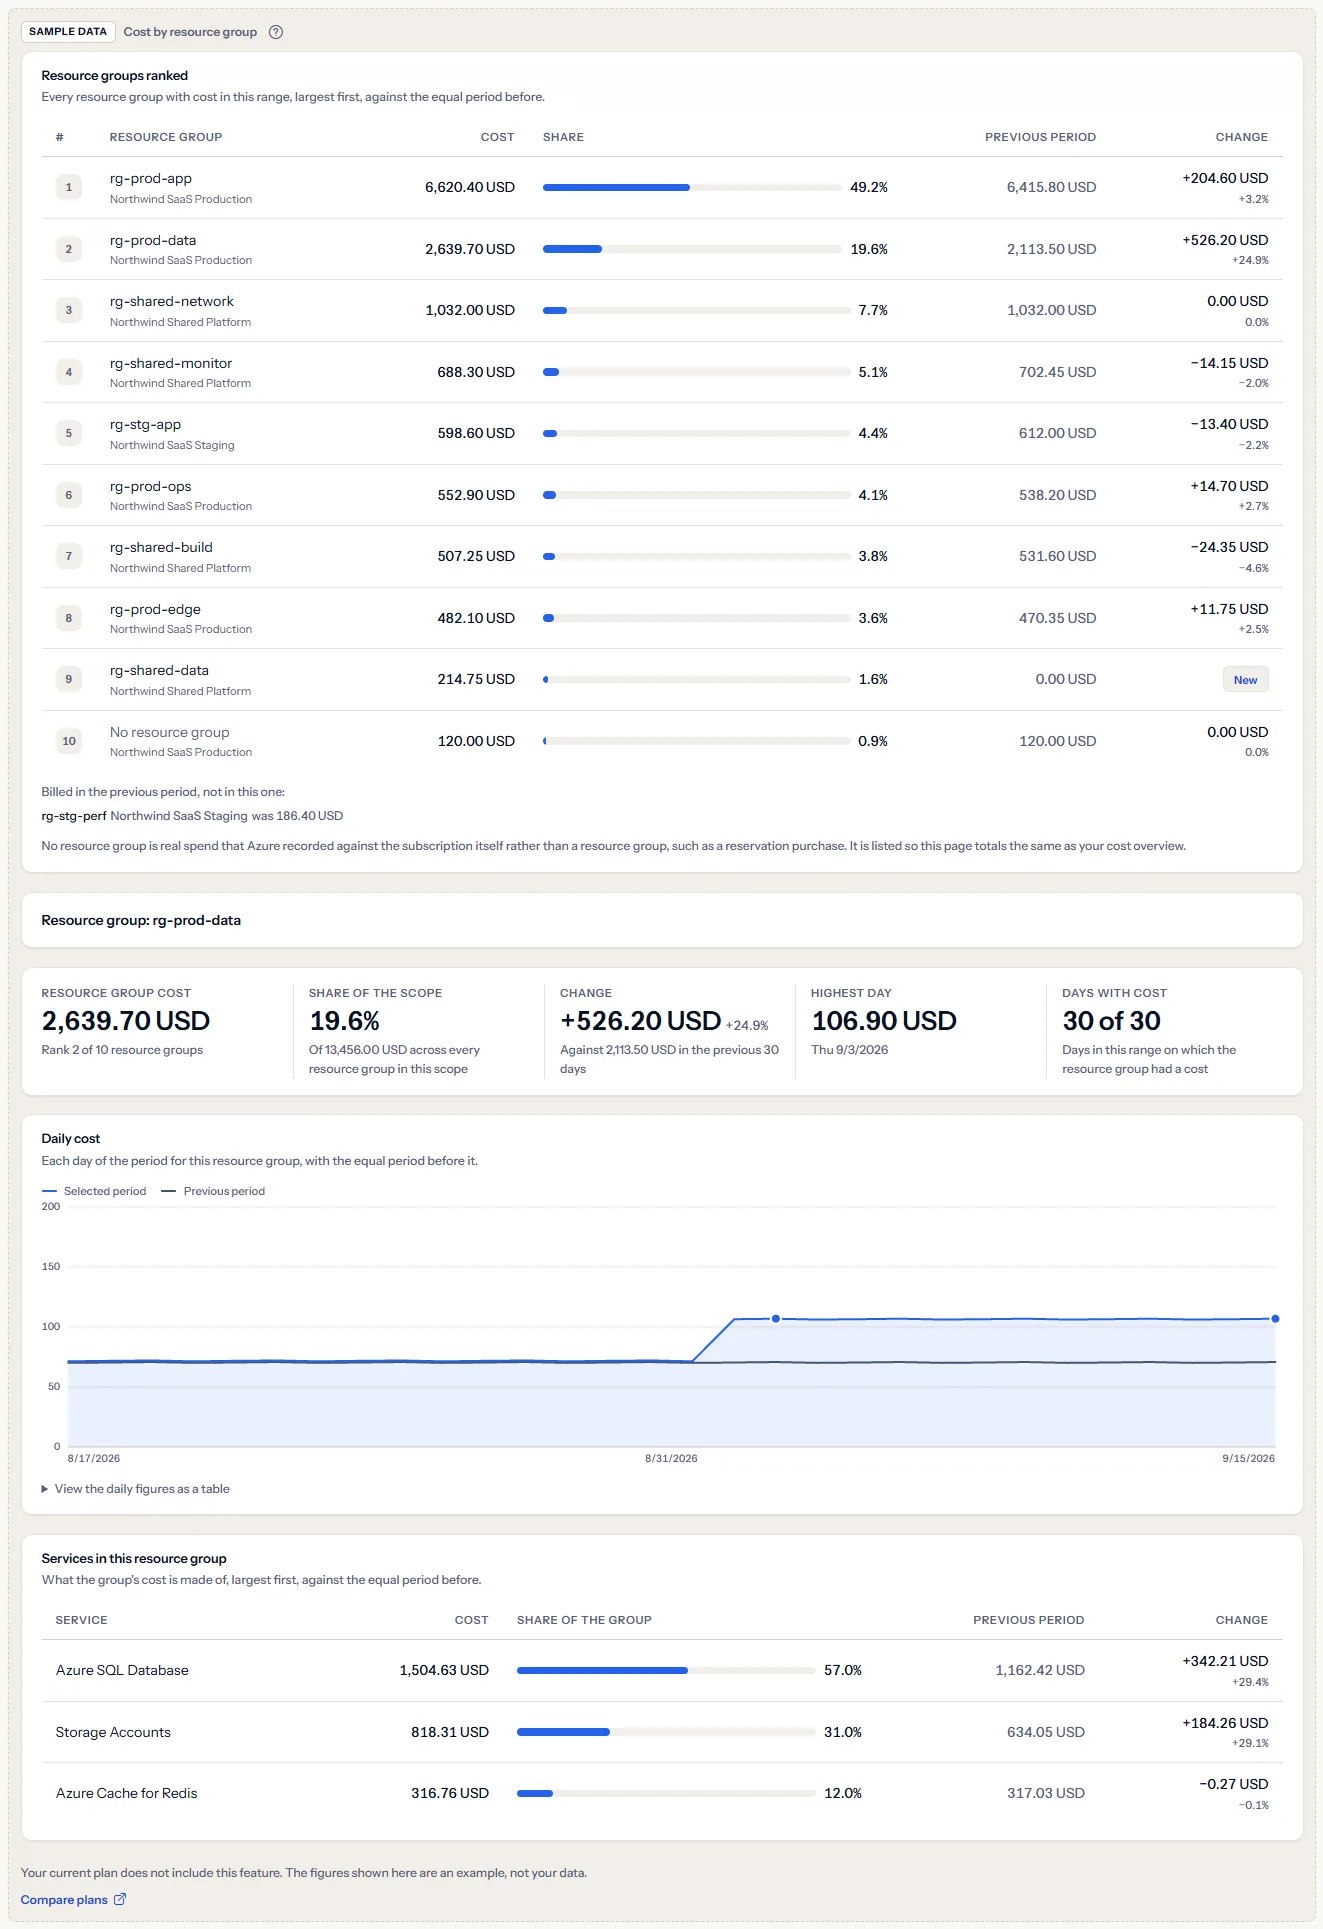Click the Previous period legend entry

click(213, 1191)
